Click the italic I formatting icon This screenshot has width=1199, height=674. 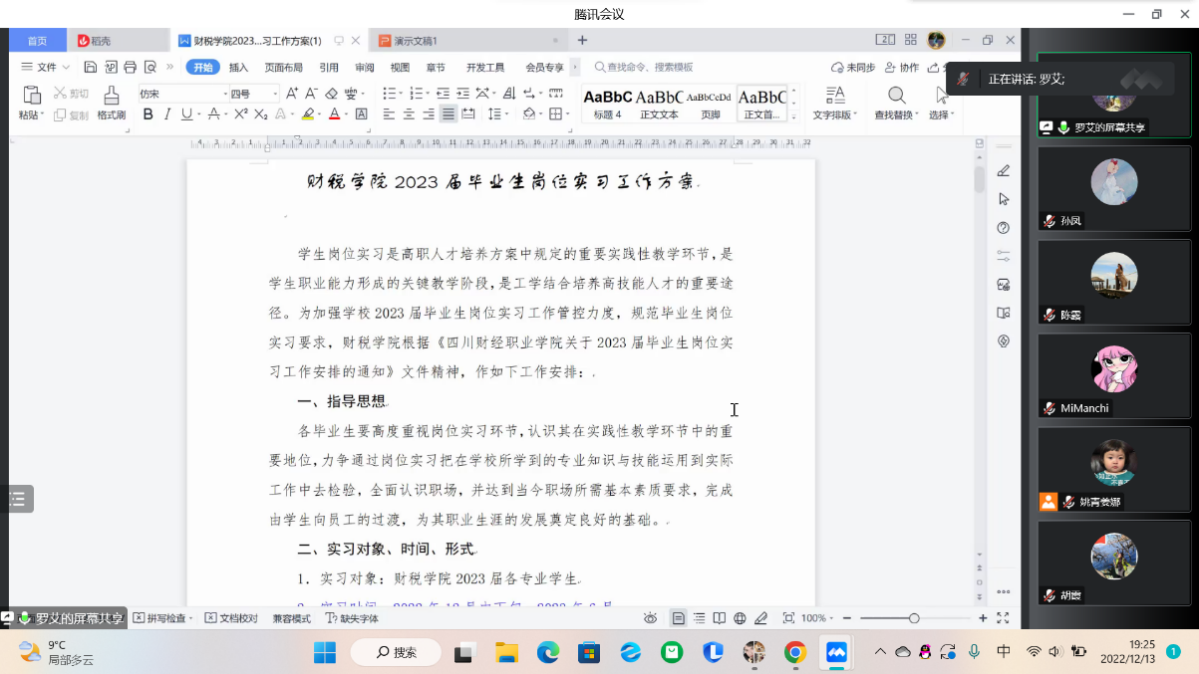pyautogui.click(x=167, y=115)
